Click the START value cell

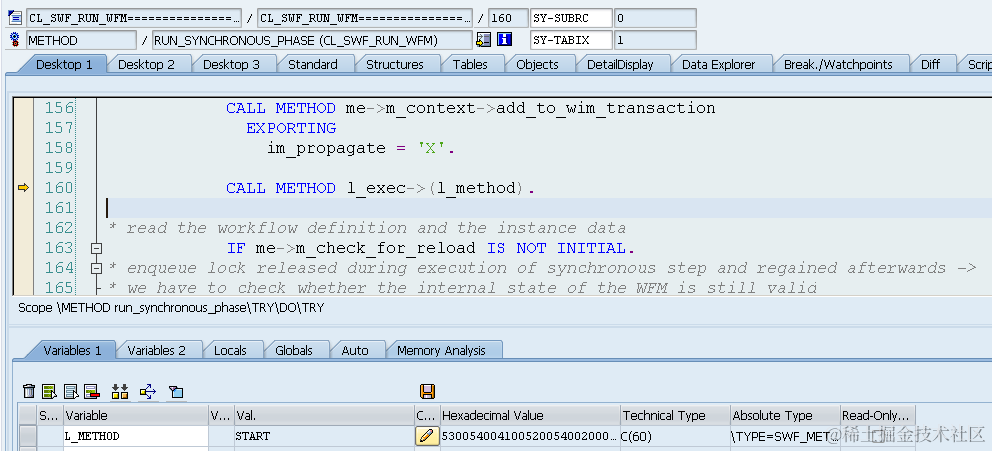click(324, 436)
